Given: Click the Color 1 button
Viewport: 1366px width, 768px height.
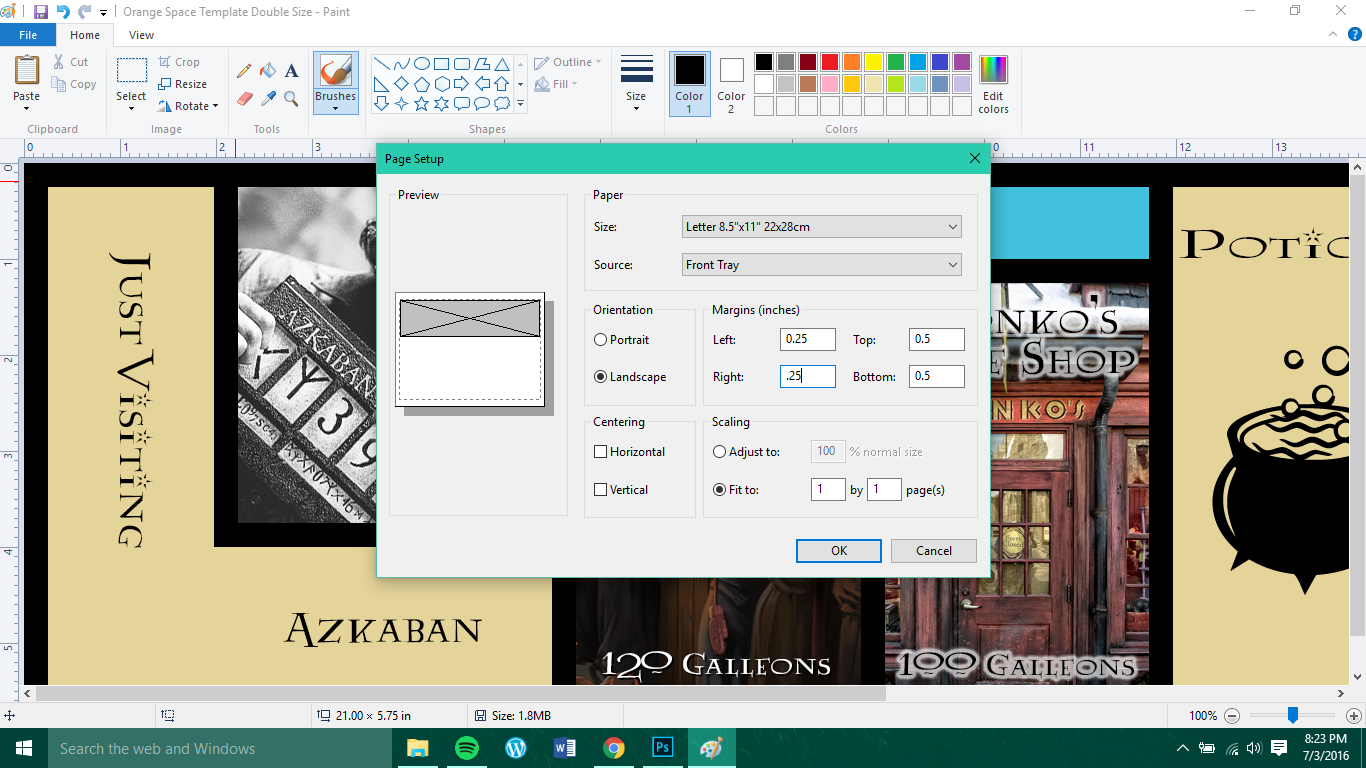Looking at the screenshot, I should (x=690, y=84).
